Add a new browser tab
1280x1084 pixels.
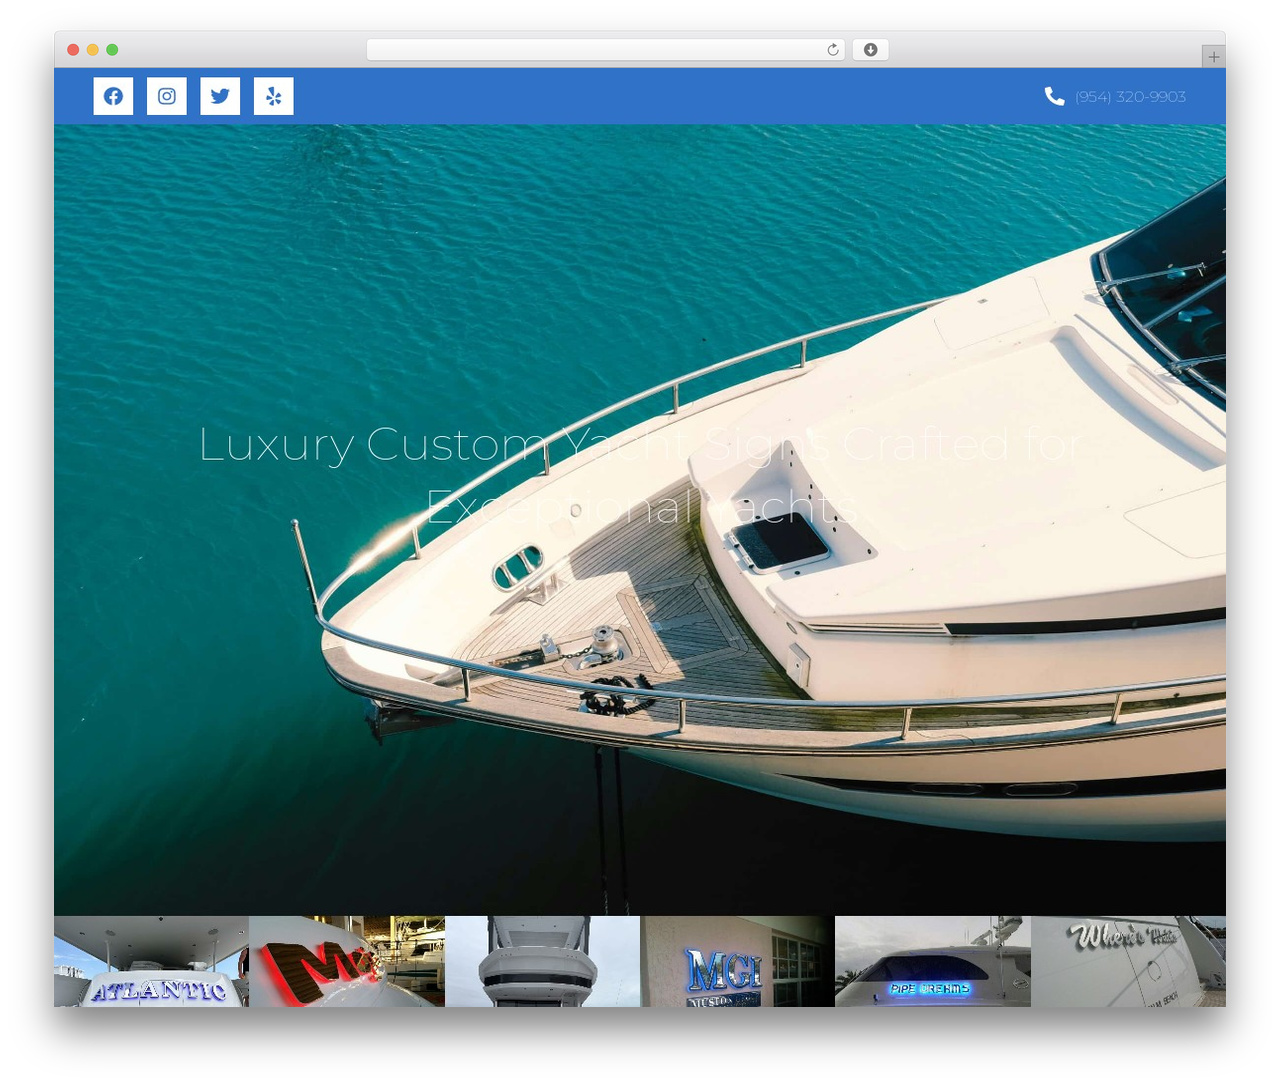pyautogui.click(x=1213, y=57)
